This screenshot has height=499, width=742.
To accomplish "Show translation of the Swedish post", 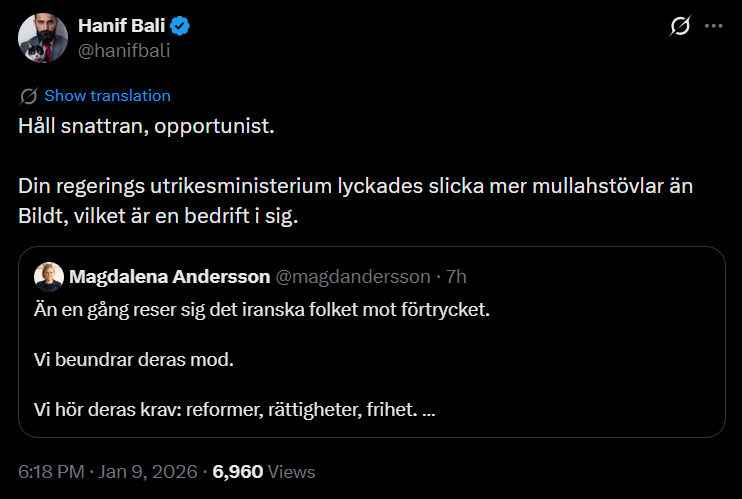I will [107, 96].
